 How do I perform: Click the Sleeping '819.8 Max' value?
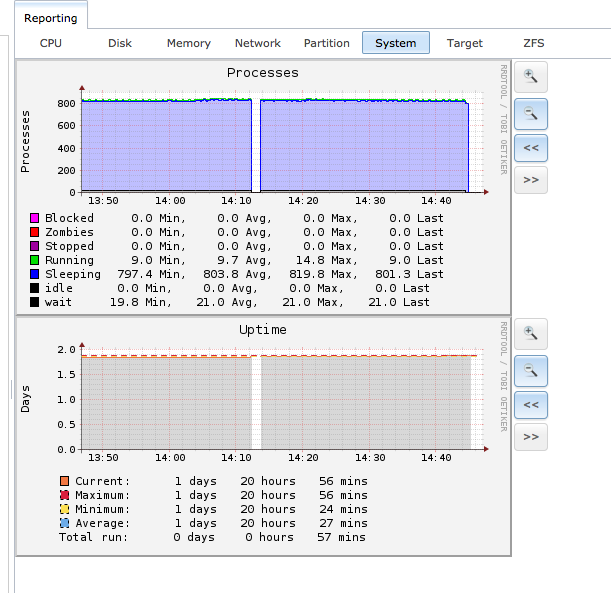pos(323,274)
